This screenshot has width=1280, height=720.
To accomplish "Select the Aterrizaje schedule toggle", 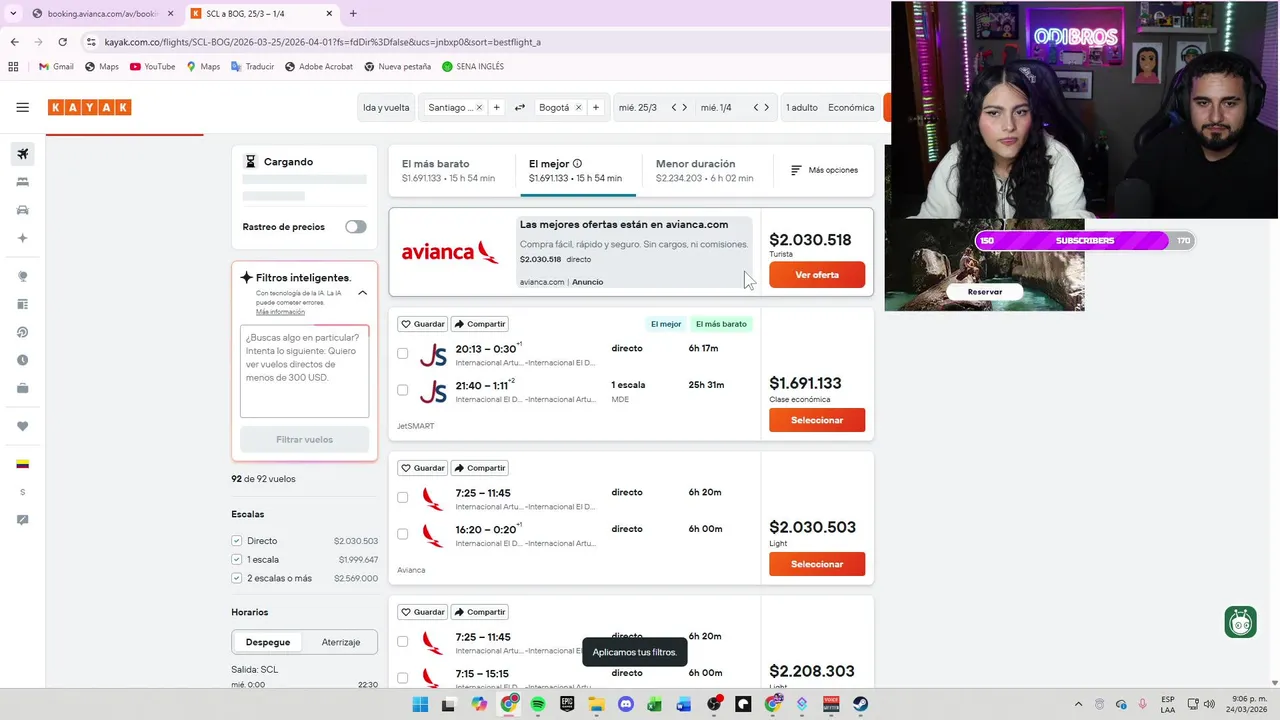I will tap(341, 642).
